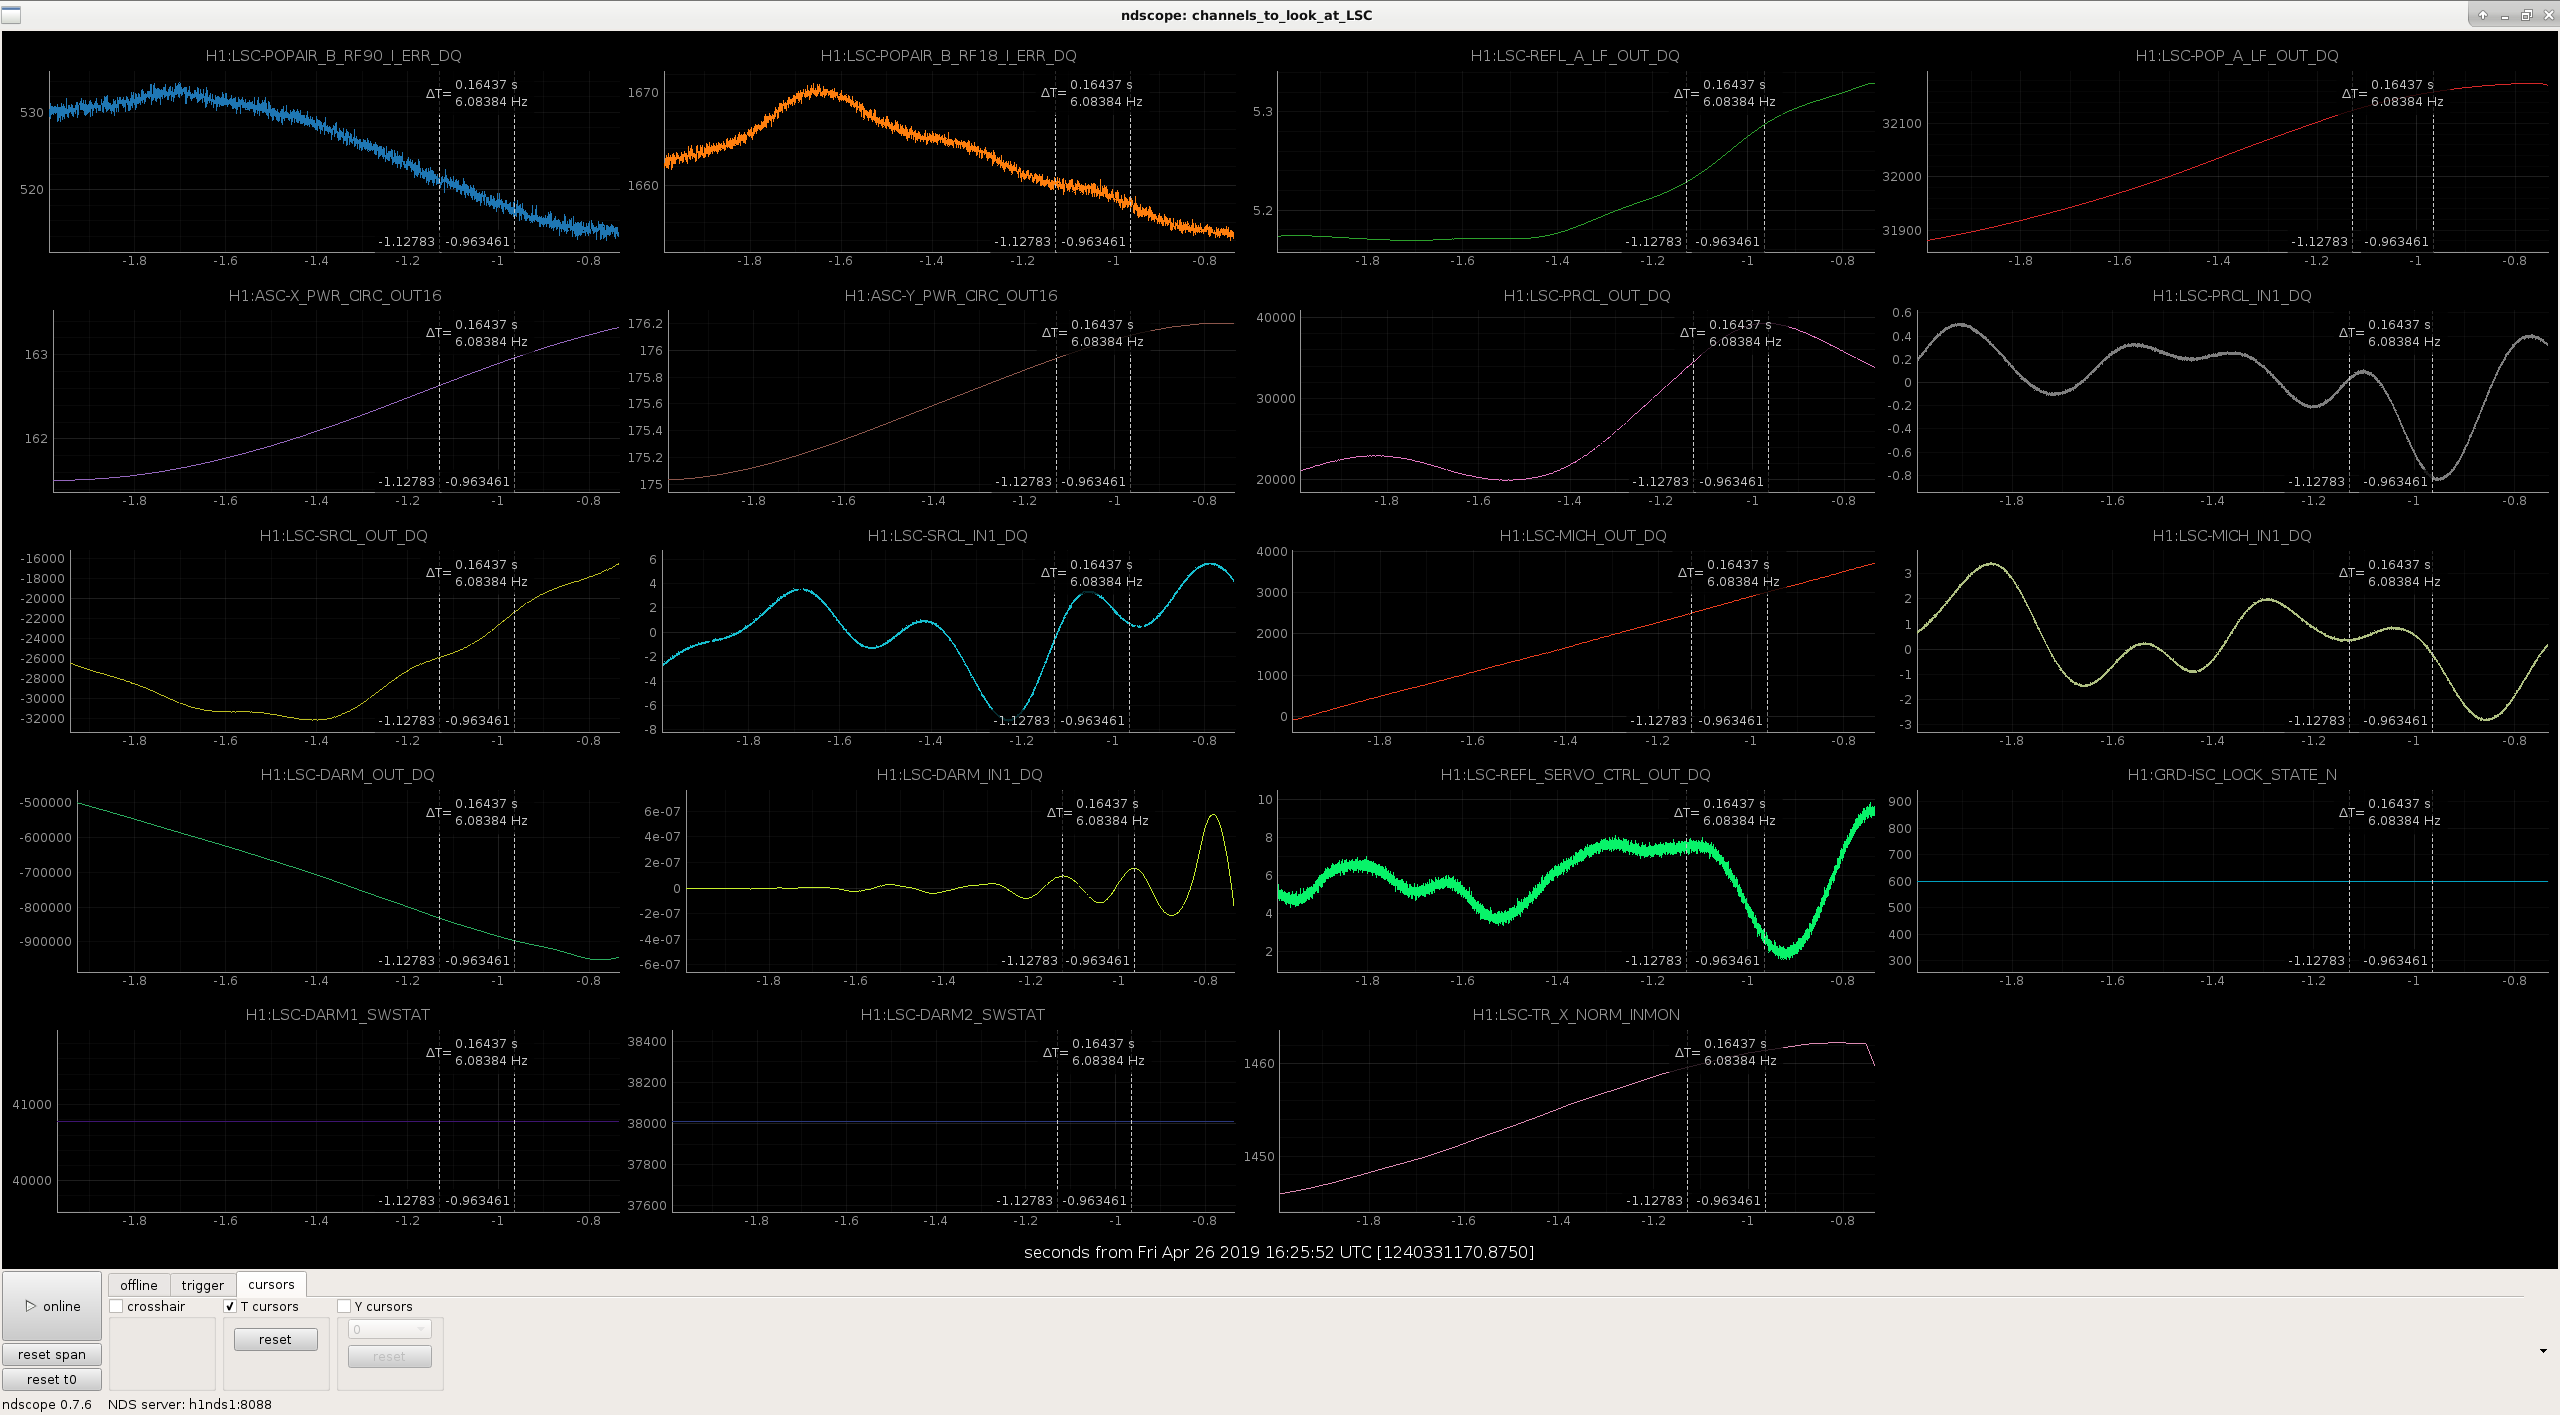The width and height of the screenshot is (2560, 1415).
Task: Click the H1:LSC-POPAIR_B_RF18_I_ERR_DQ plot title
Action: tap(949, 56)
